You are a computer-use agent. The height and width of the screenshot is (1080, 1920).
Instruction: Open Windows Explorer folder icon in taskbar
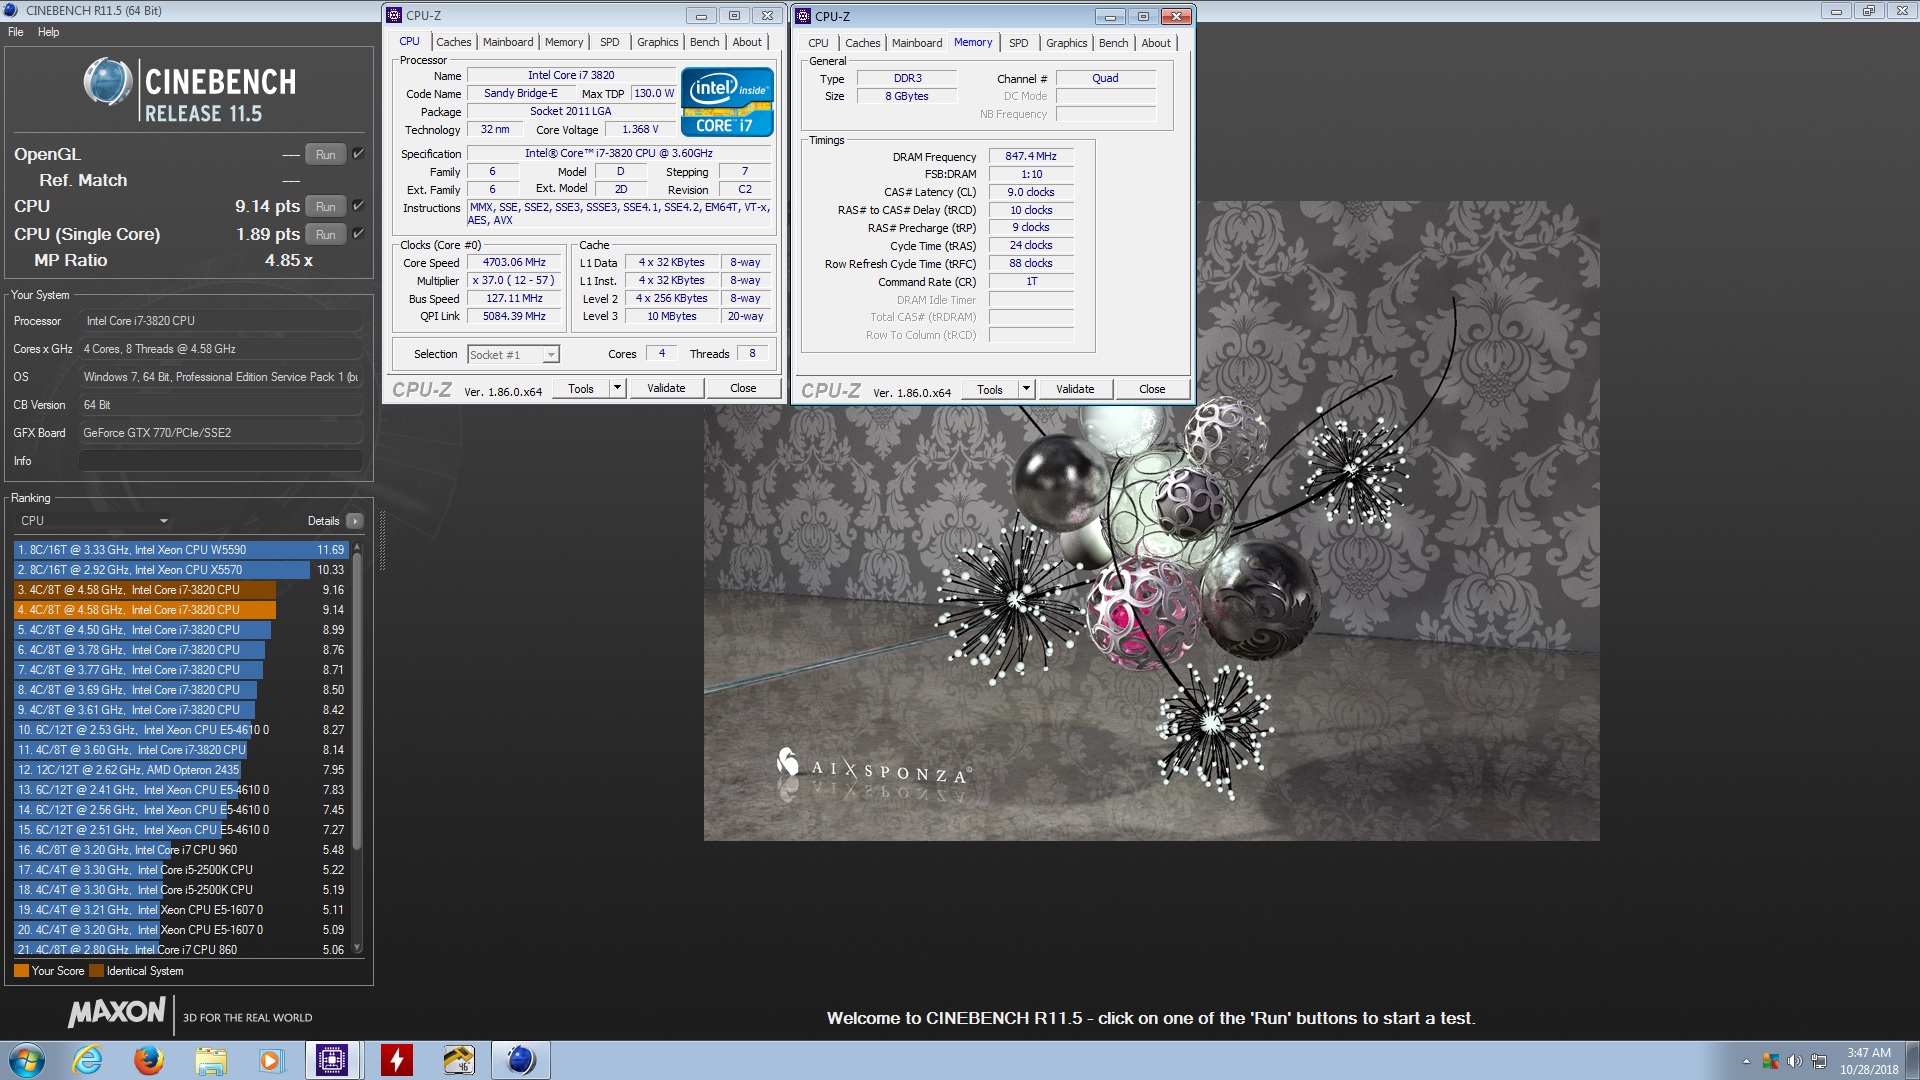tap(210, 1060)
